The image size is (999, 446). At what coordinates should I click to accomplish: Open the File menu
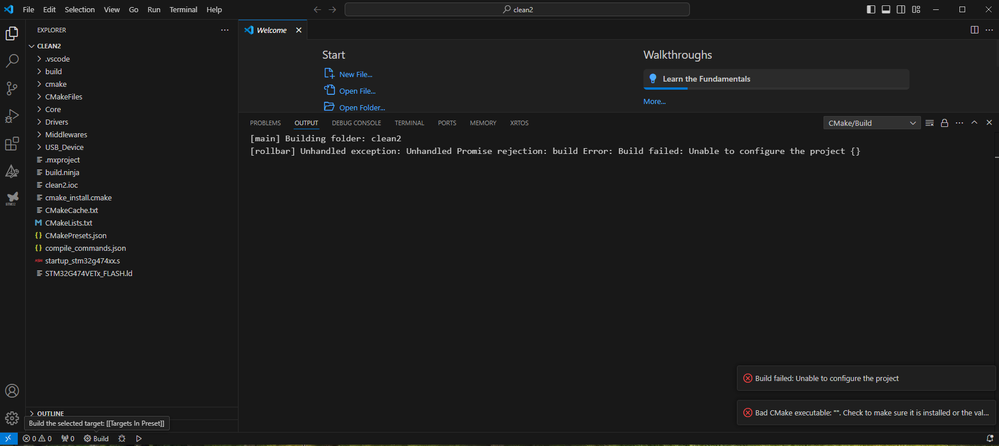coord(29,10)
